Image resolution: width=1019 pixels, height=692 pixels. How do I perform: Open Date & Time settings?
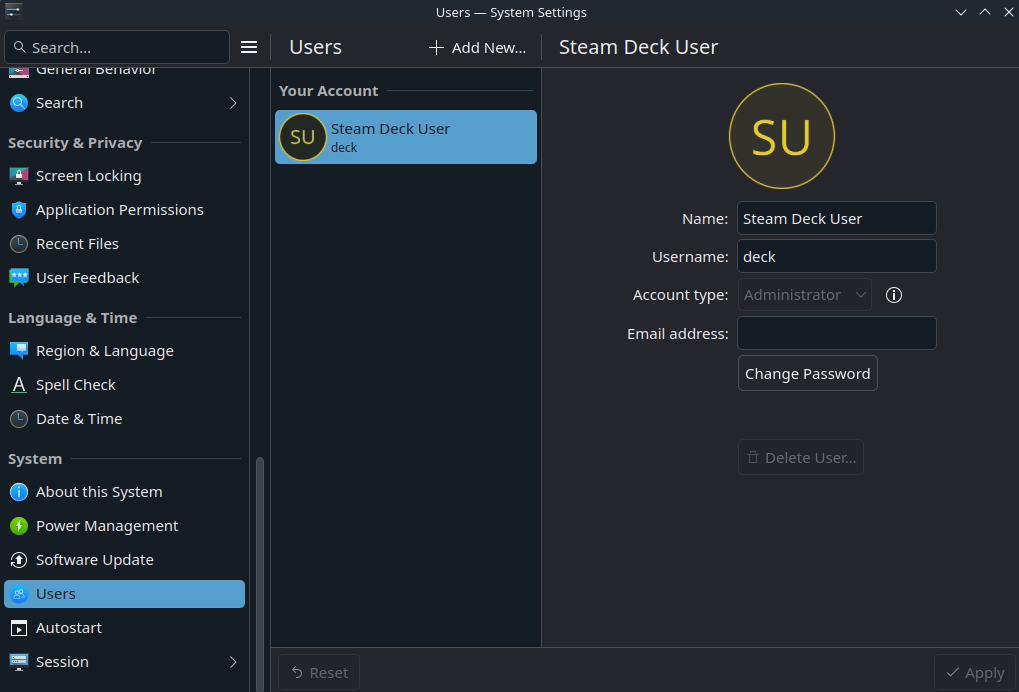(124, 419)
